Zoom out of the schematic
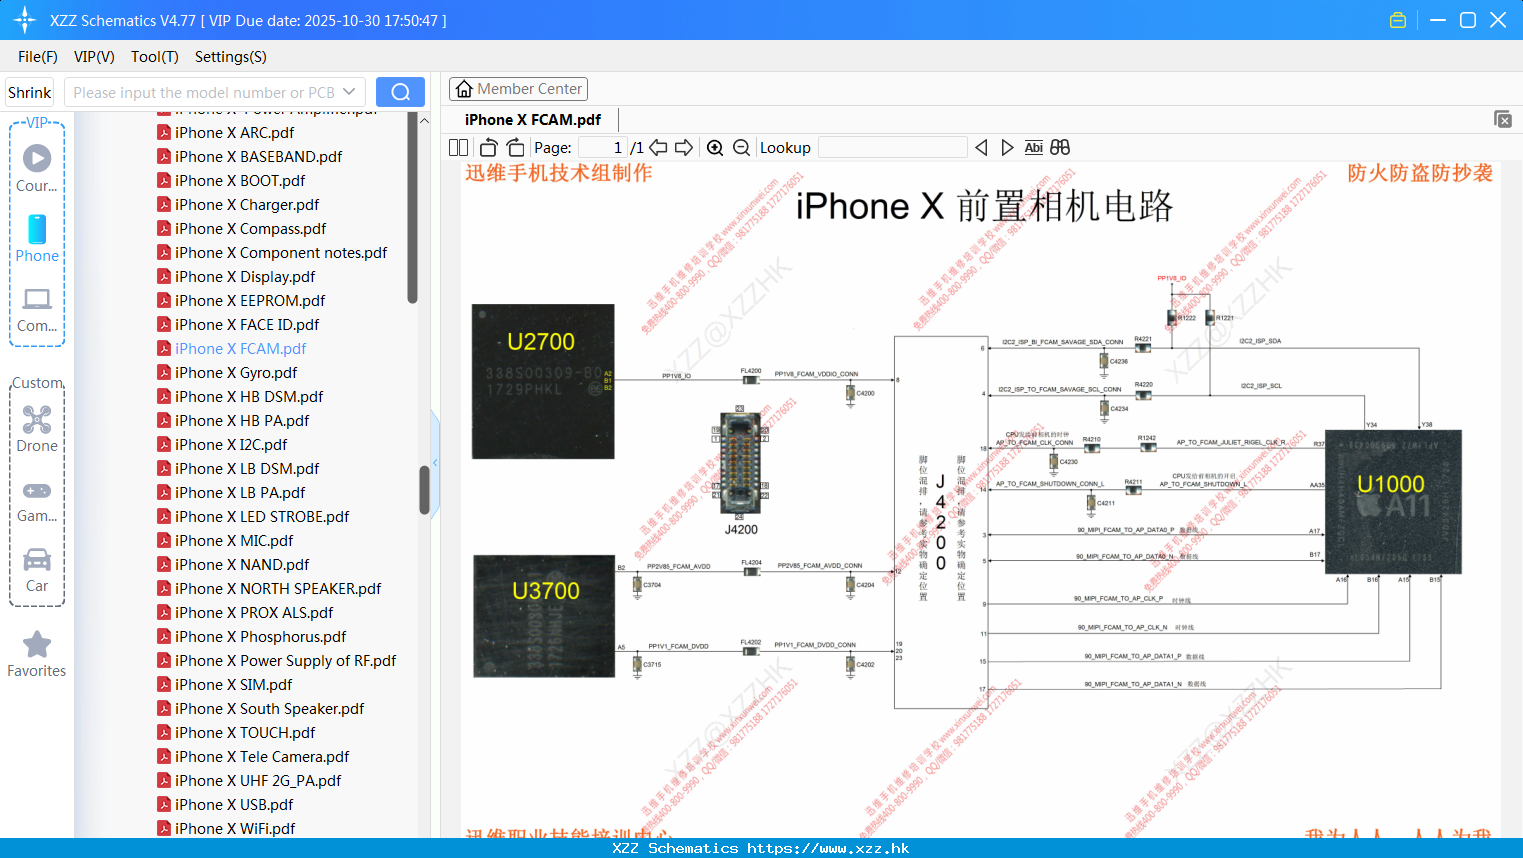1523x858 pixels. coord(741,147)
